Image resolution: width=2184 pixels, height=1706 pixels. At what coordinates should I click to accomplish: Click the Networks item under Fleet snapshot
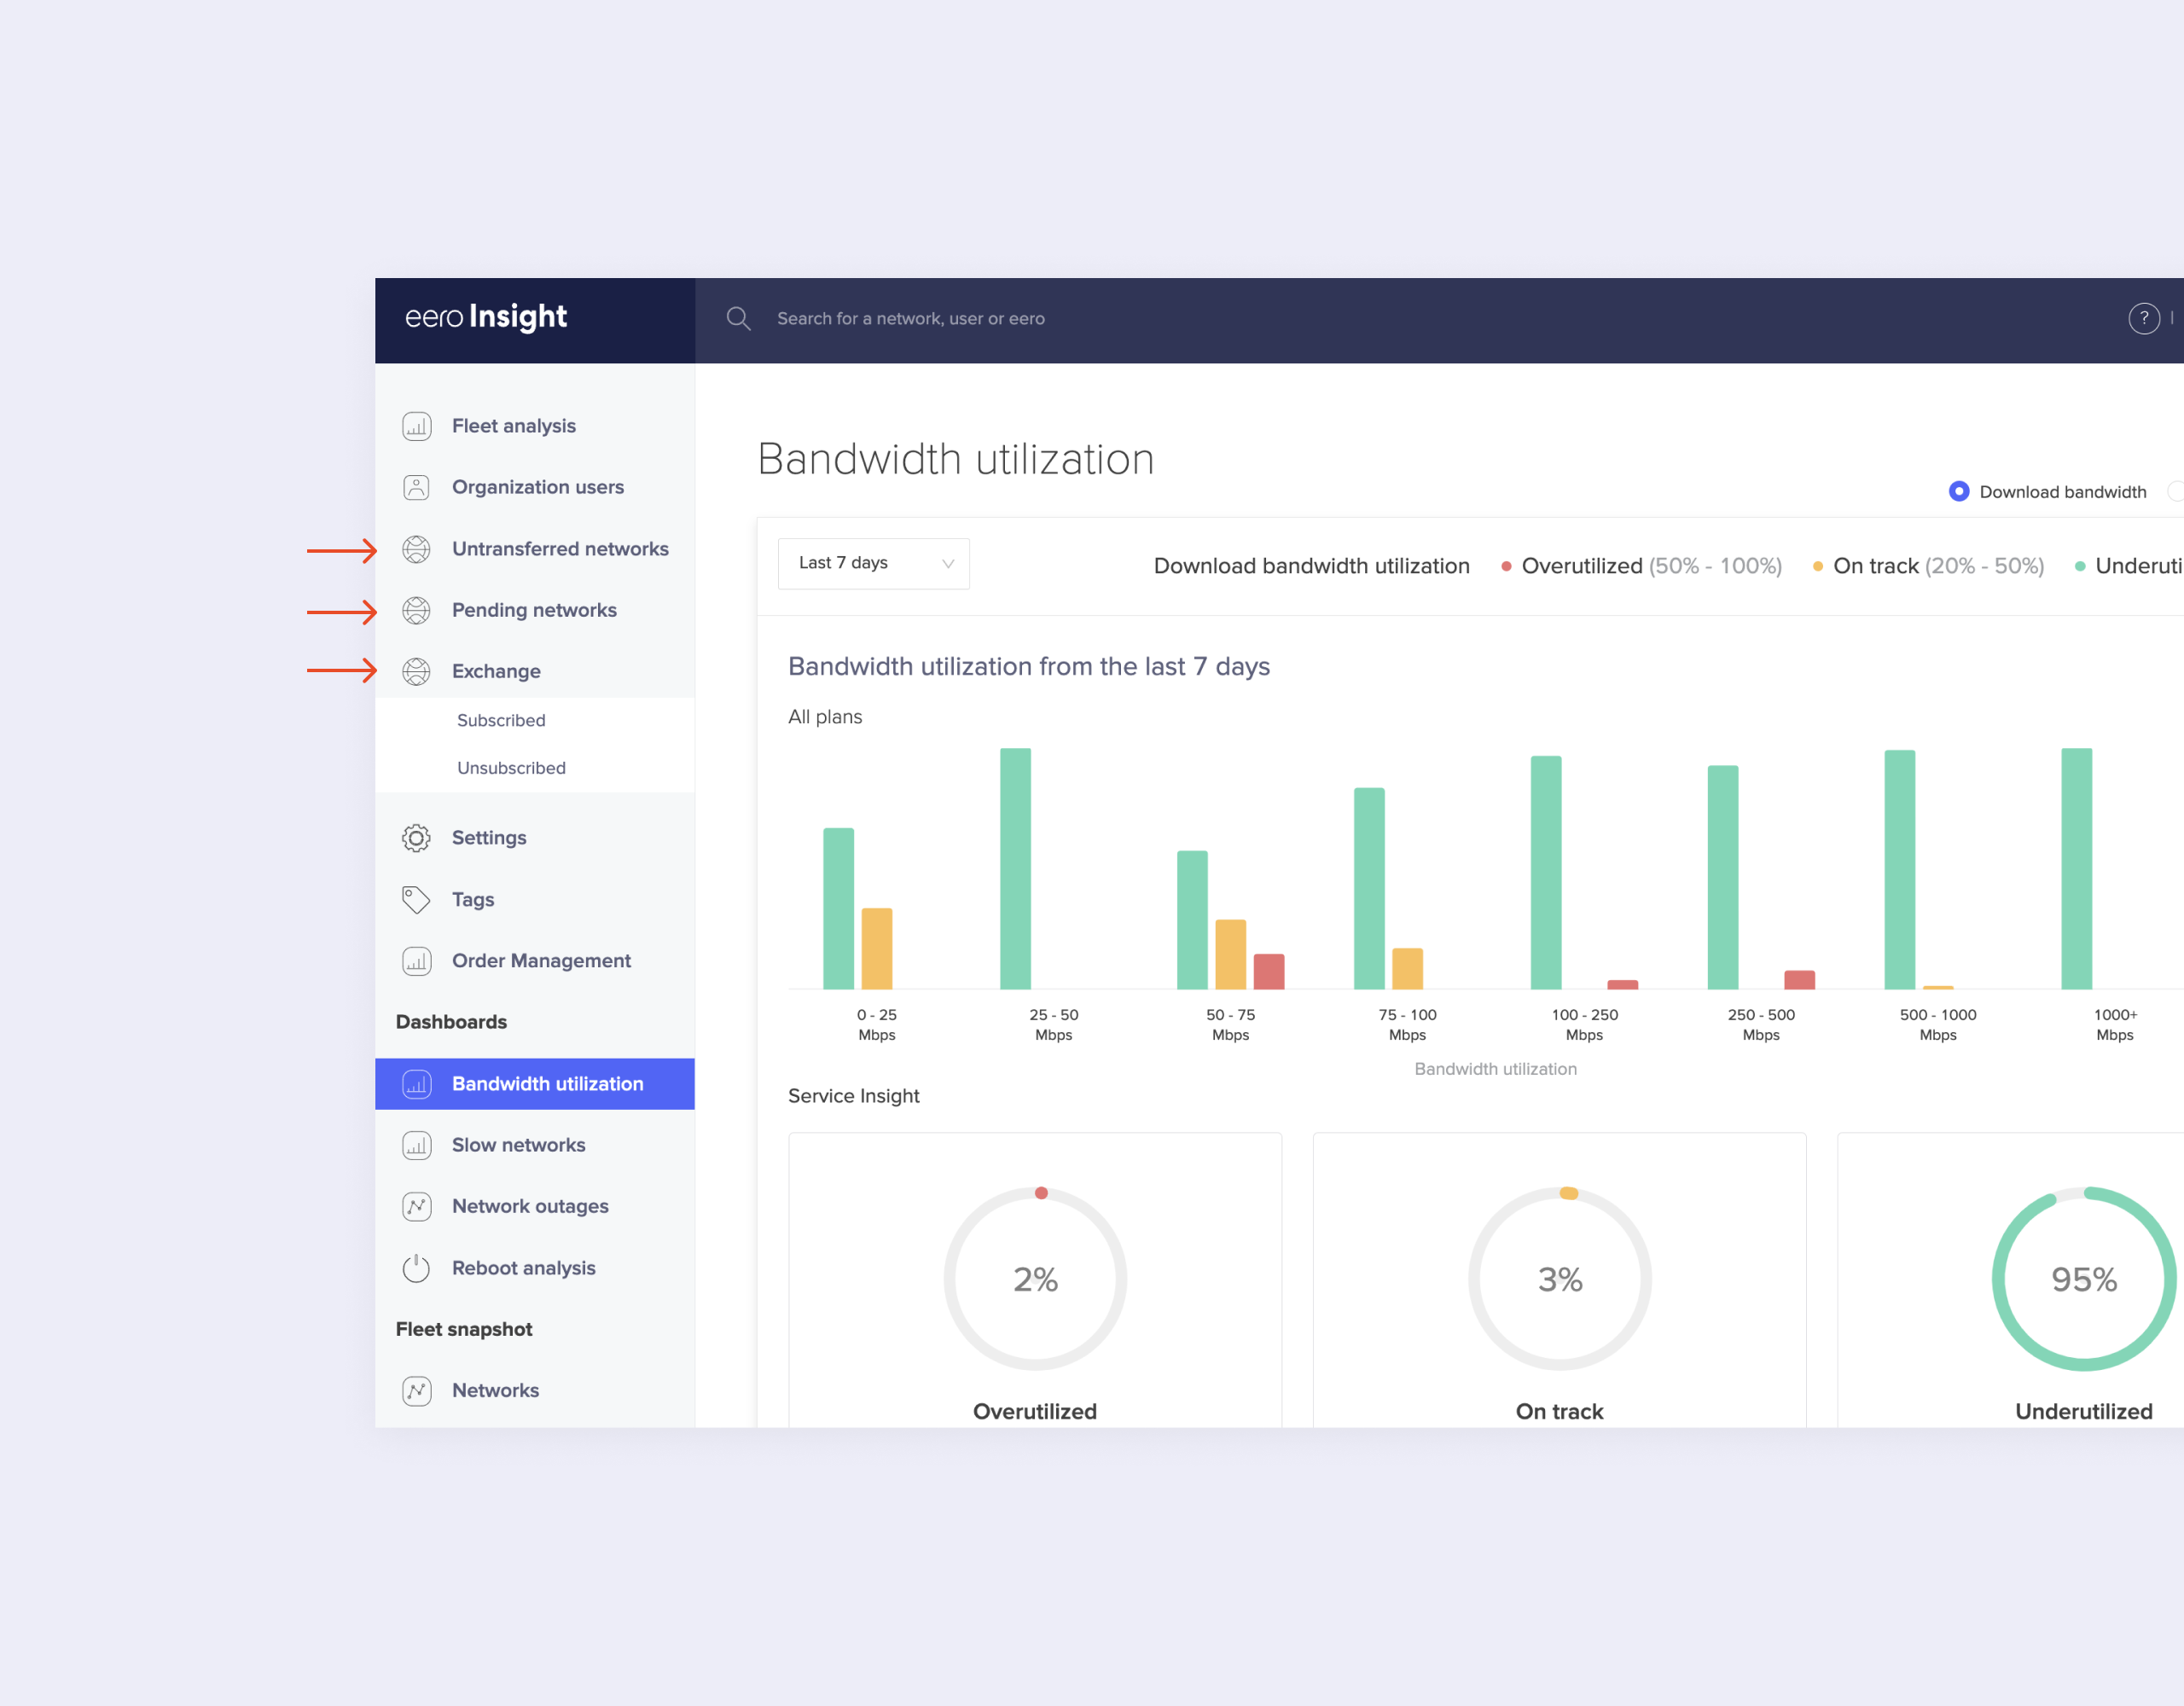click(x=497, y=1389)
